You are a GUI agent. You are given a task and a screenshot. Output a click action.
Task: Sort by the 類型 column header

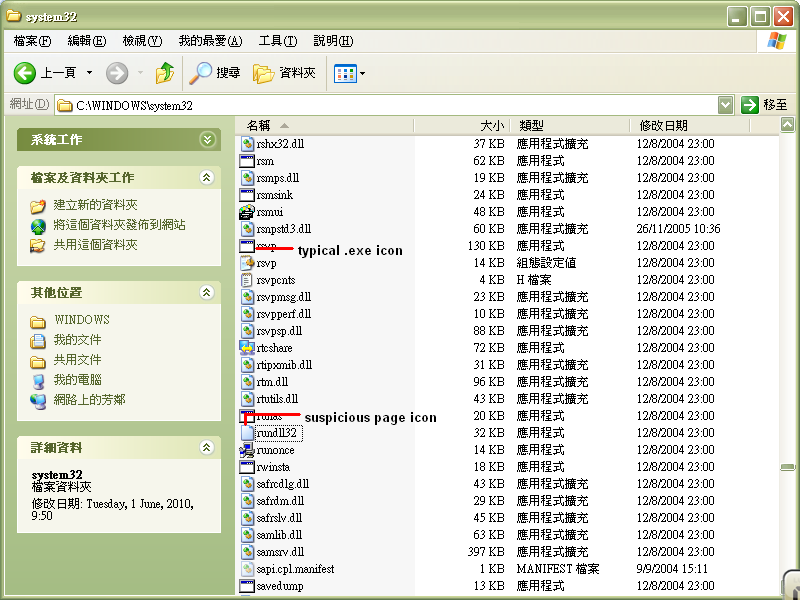[569, 126]
